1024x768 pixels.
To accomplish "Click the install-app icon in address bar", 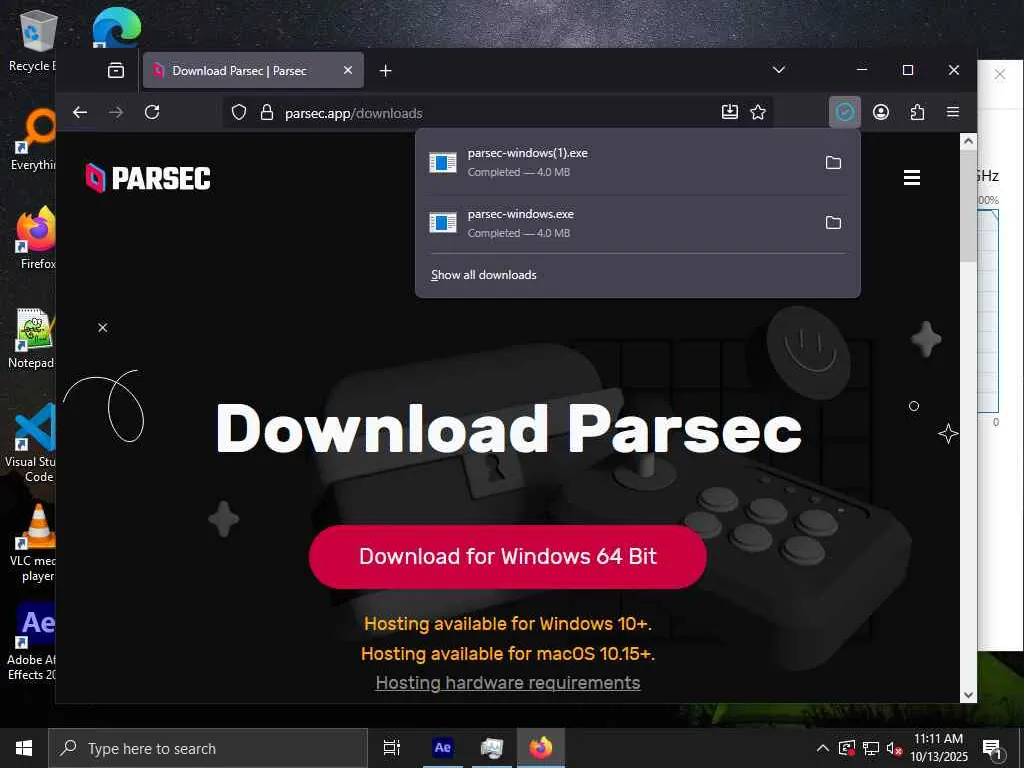I will point(729,112).
